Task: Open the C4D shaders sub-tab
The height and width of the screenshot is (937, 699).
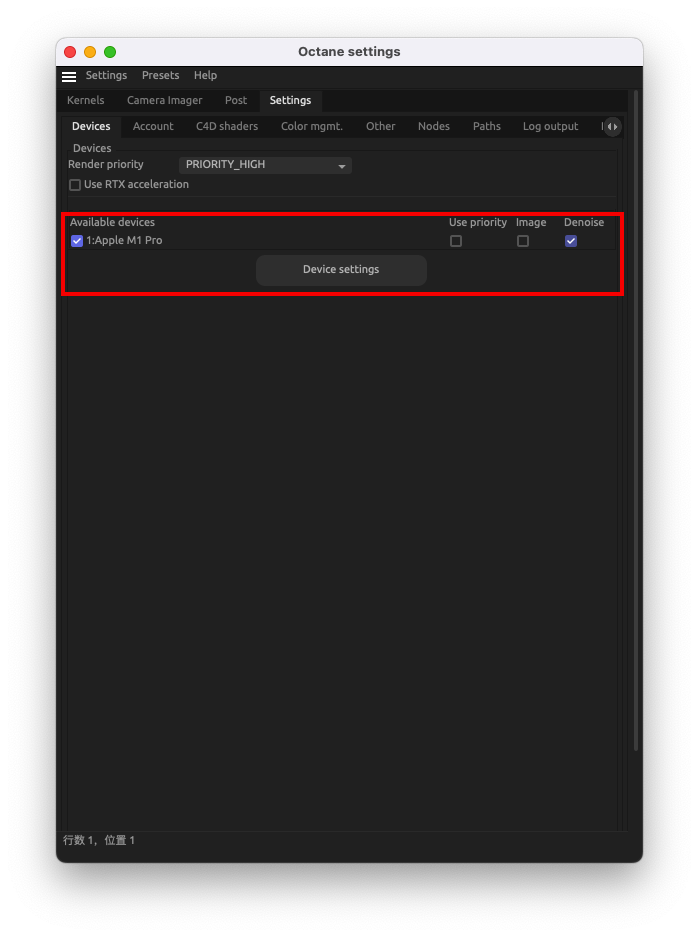Action: tap(227, 127)
